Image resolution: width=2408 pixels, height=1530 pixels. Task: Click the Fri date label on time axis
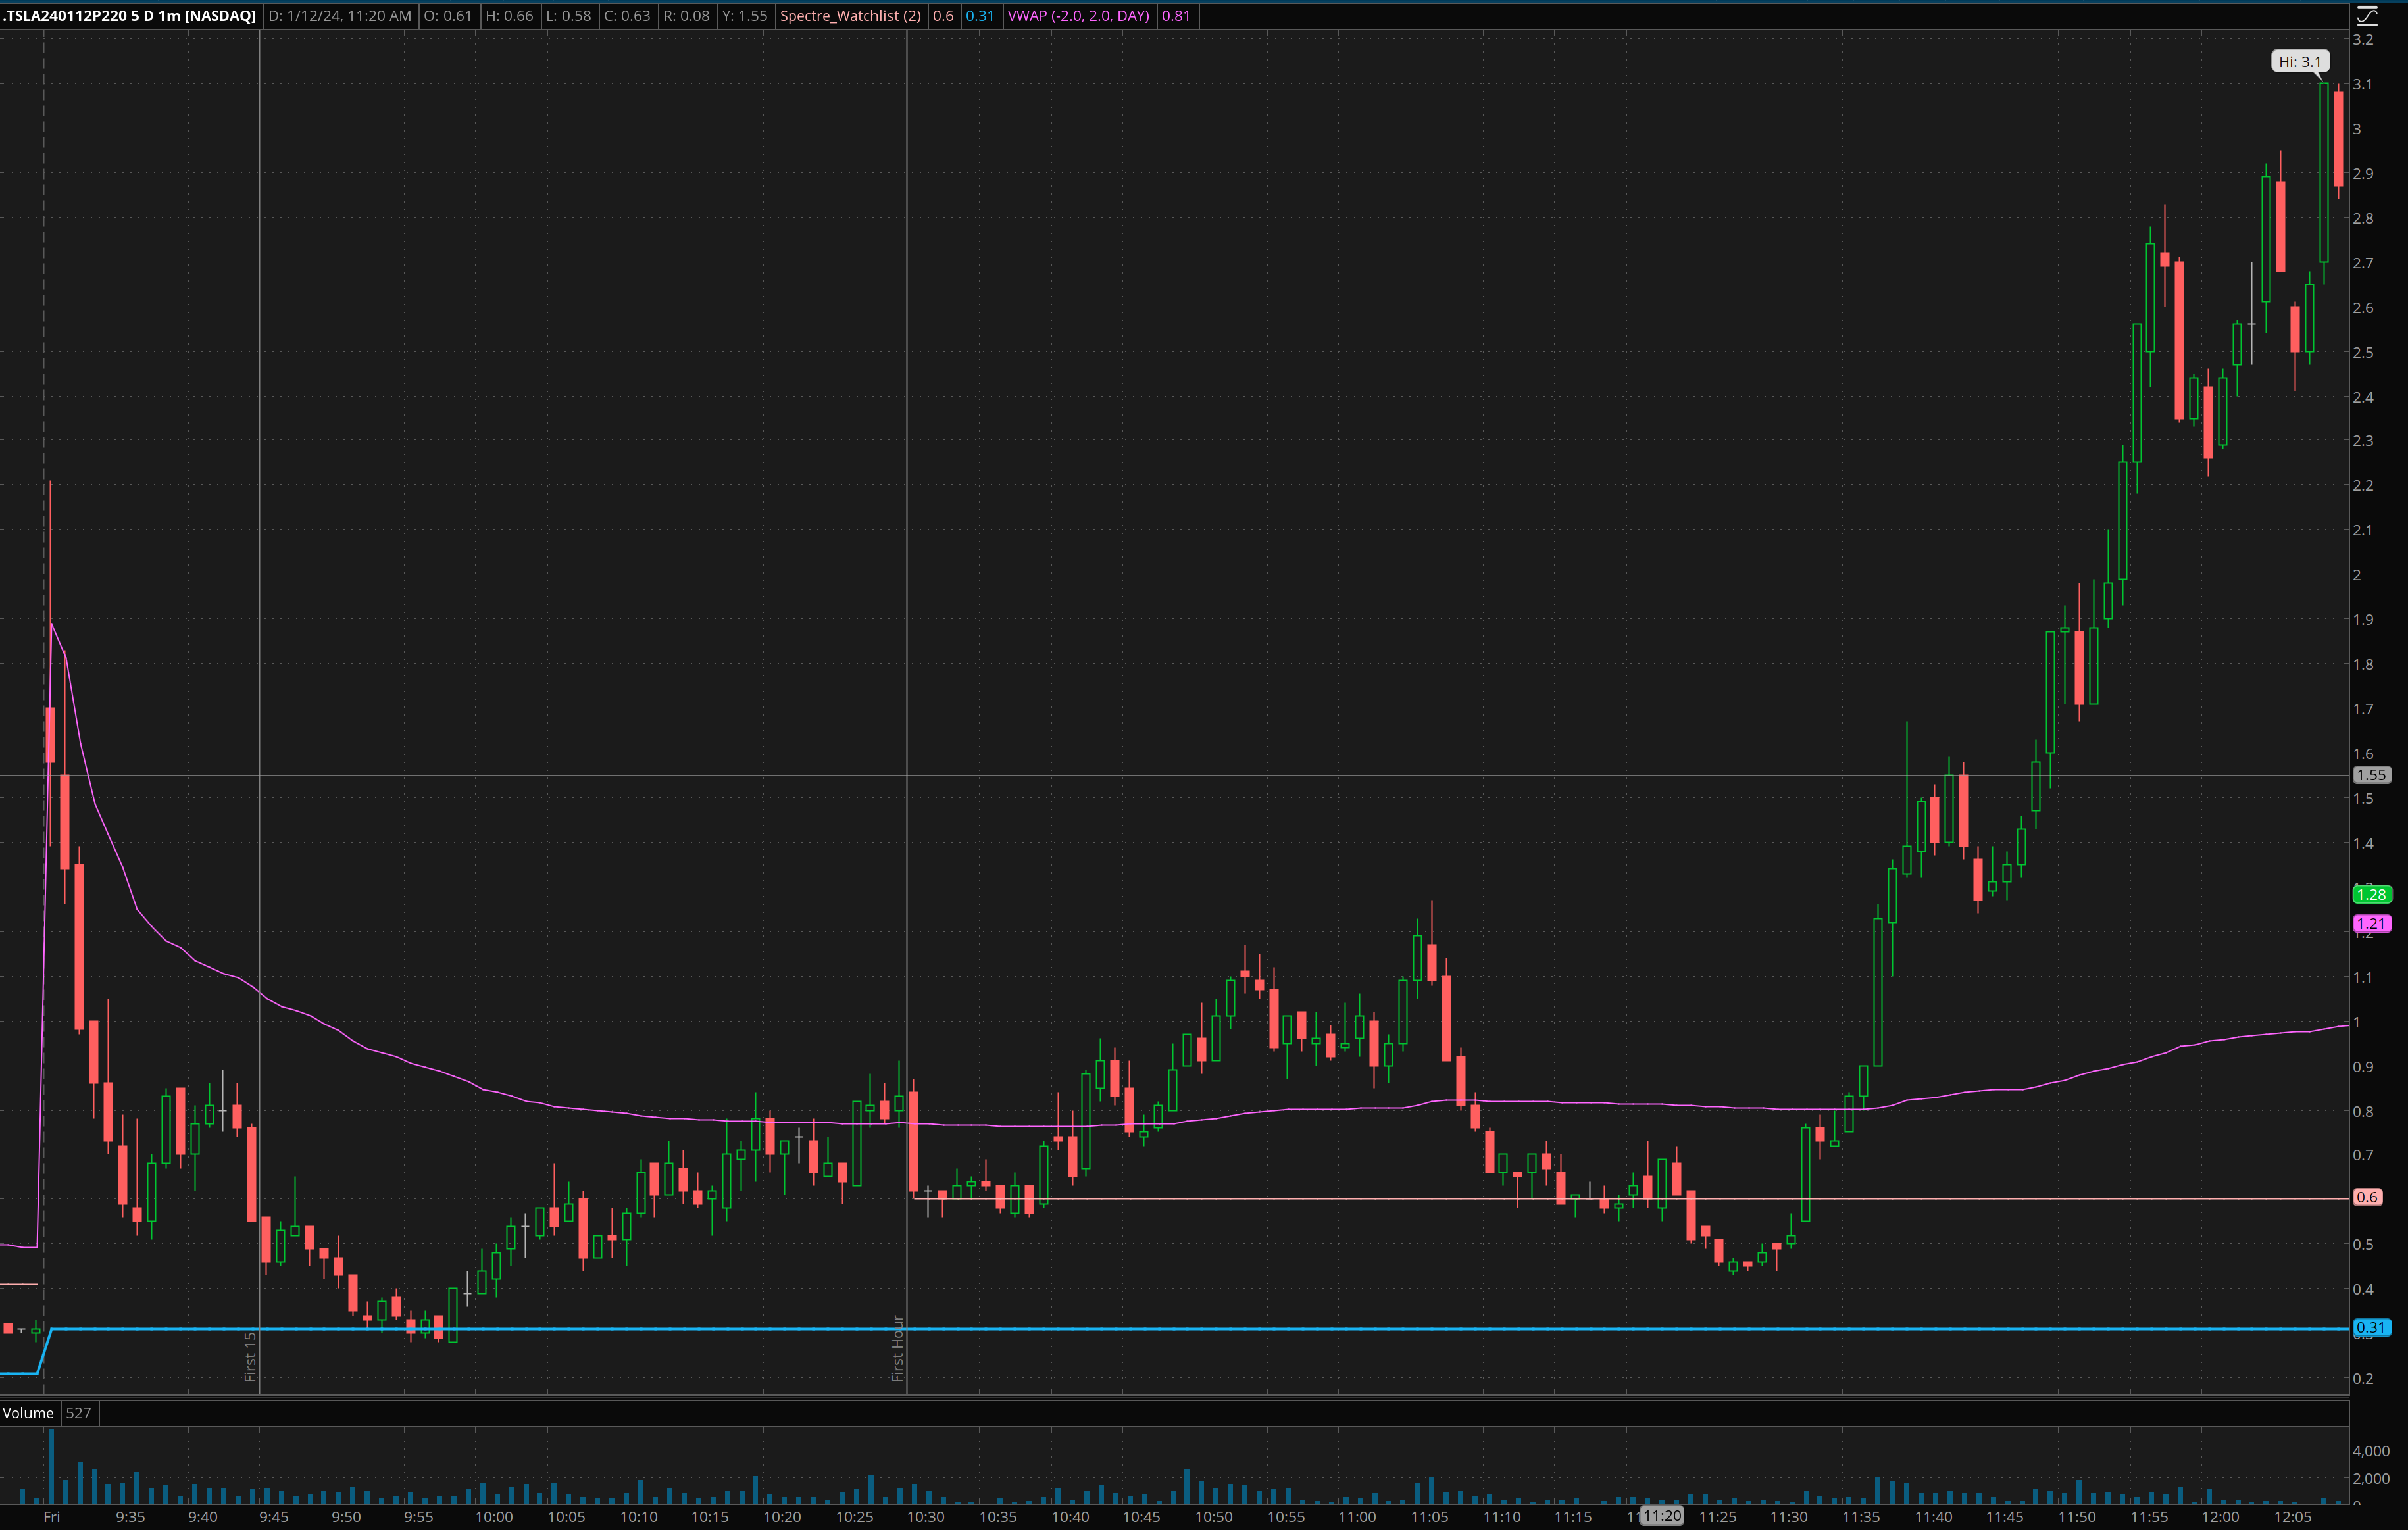(51, 1517)
